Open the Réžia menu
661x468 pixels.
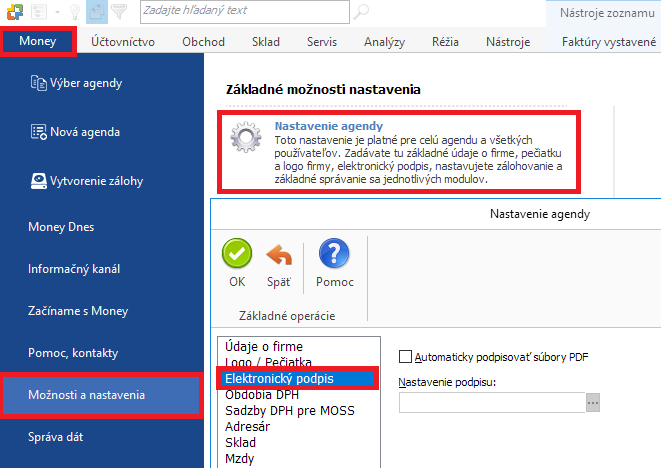click(x=445, y=42)
